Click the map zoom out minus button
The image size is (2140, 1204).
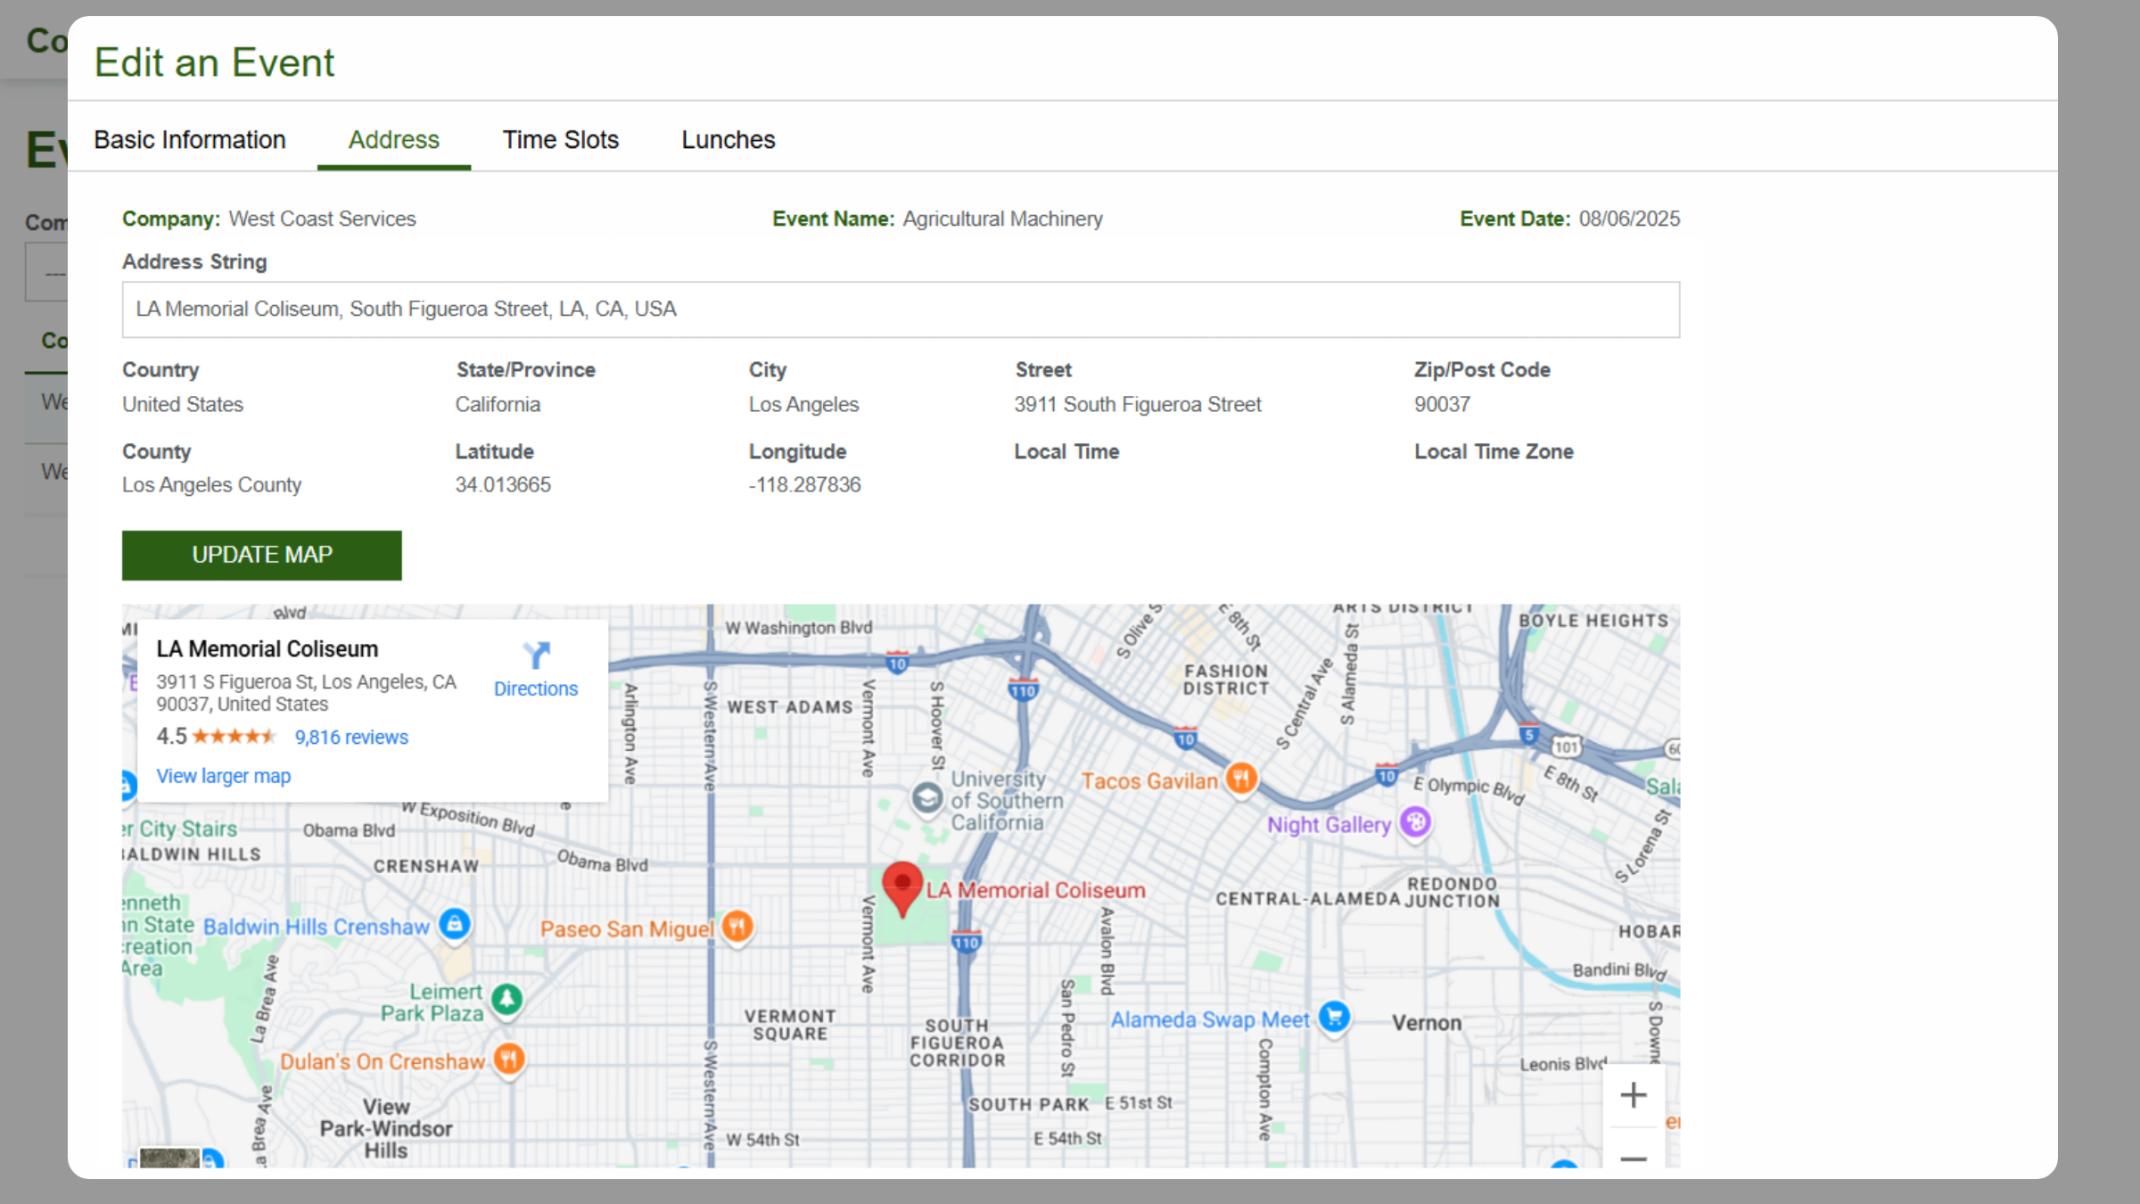point(1633,1159)
